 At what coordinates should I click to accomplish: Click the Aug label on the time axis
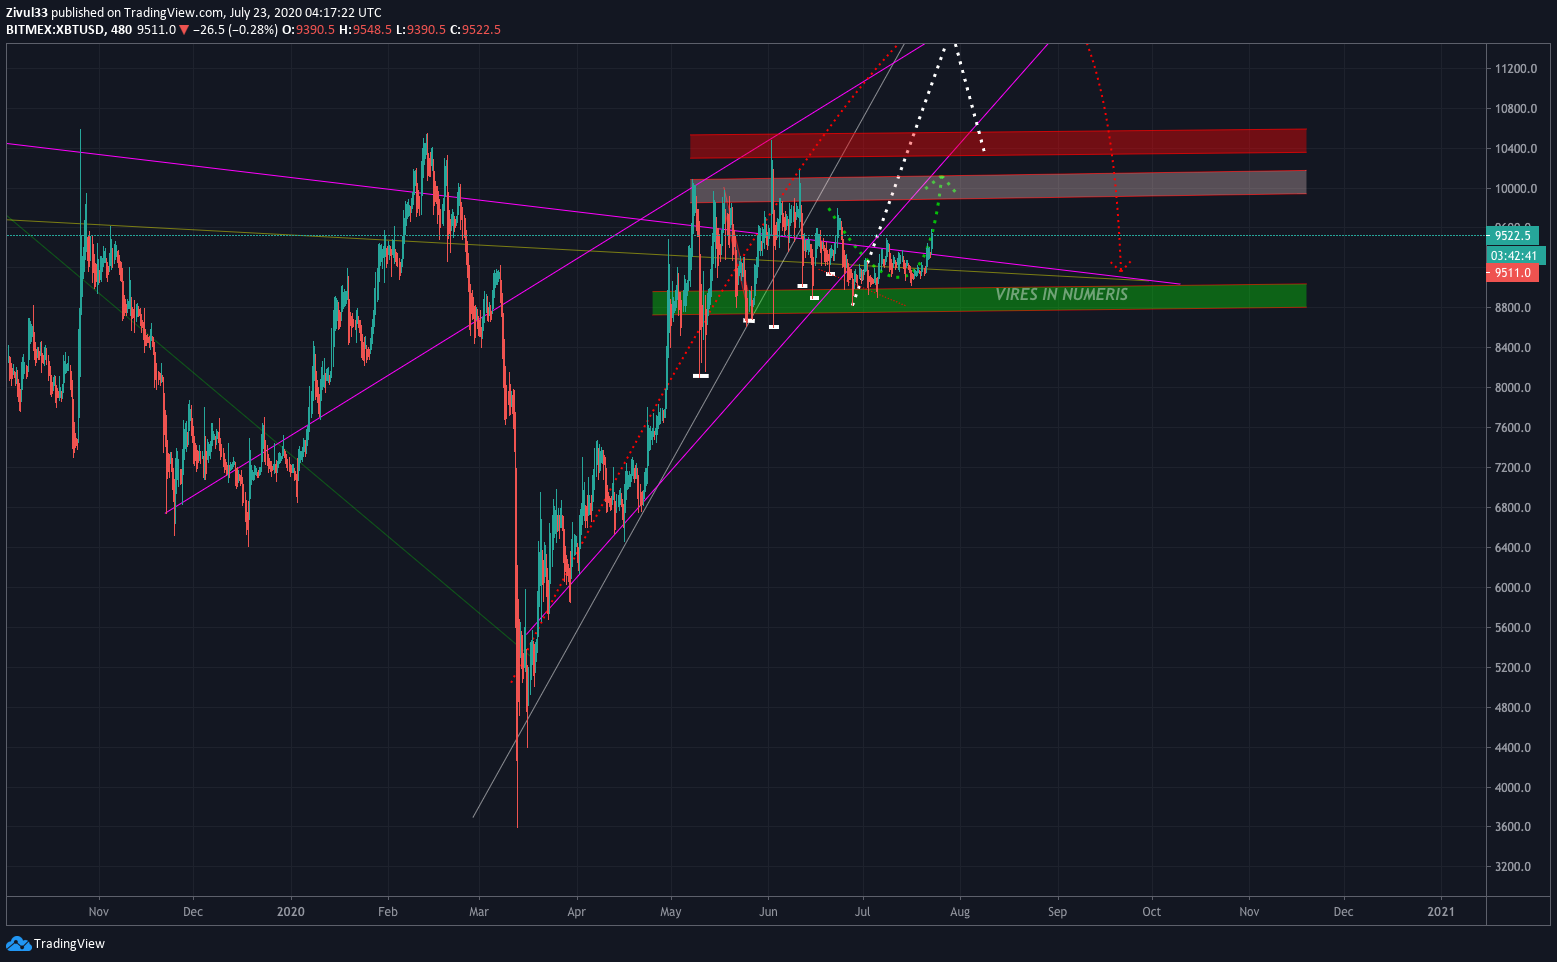(960, 912)
